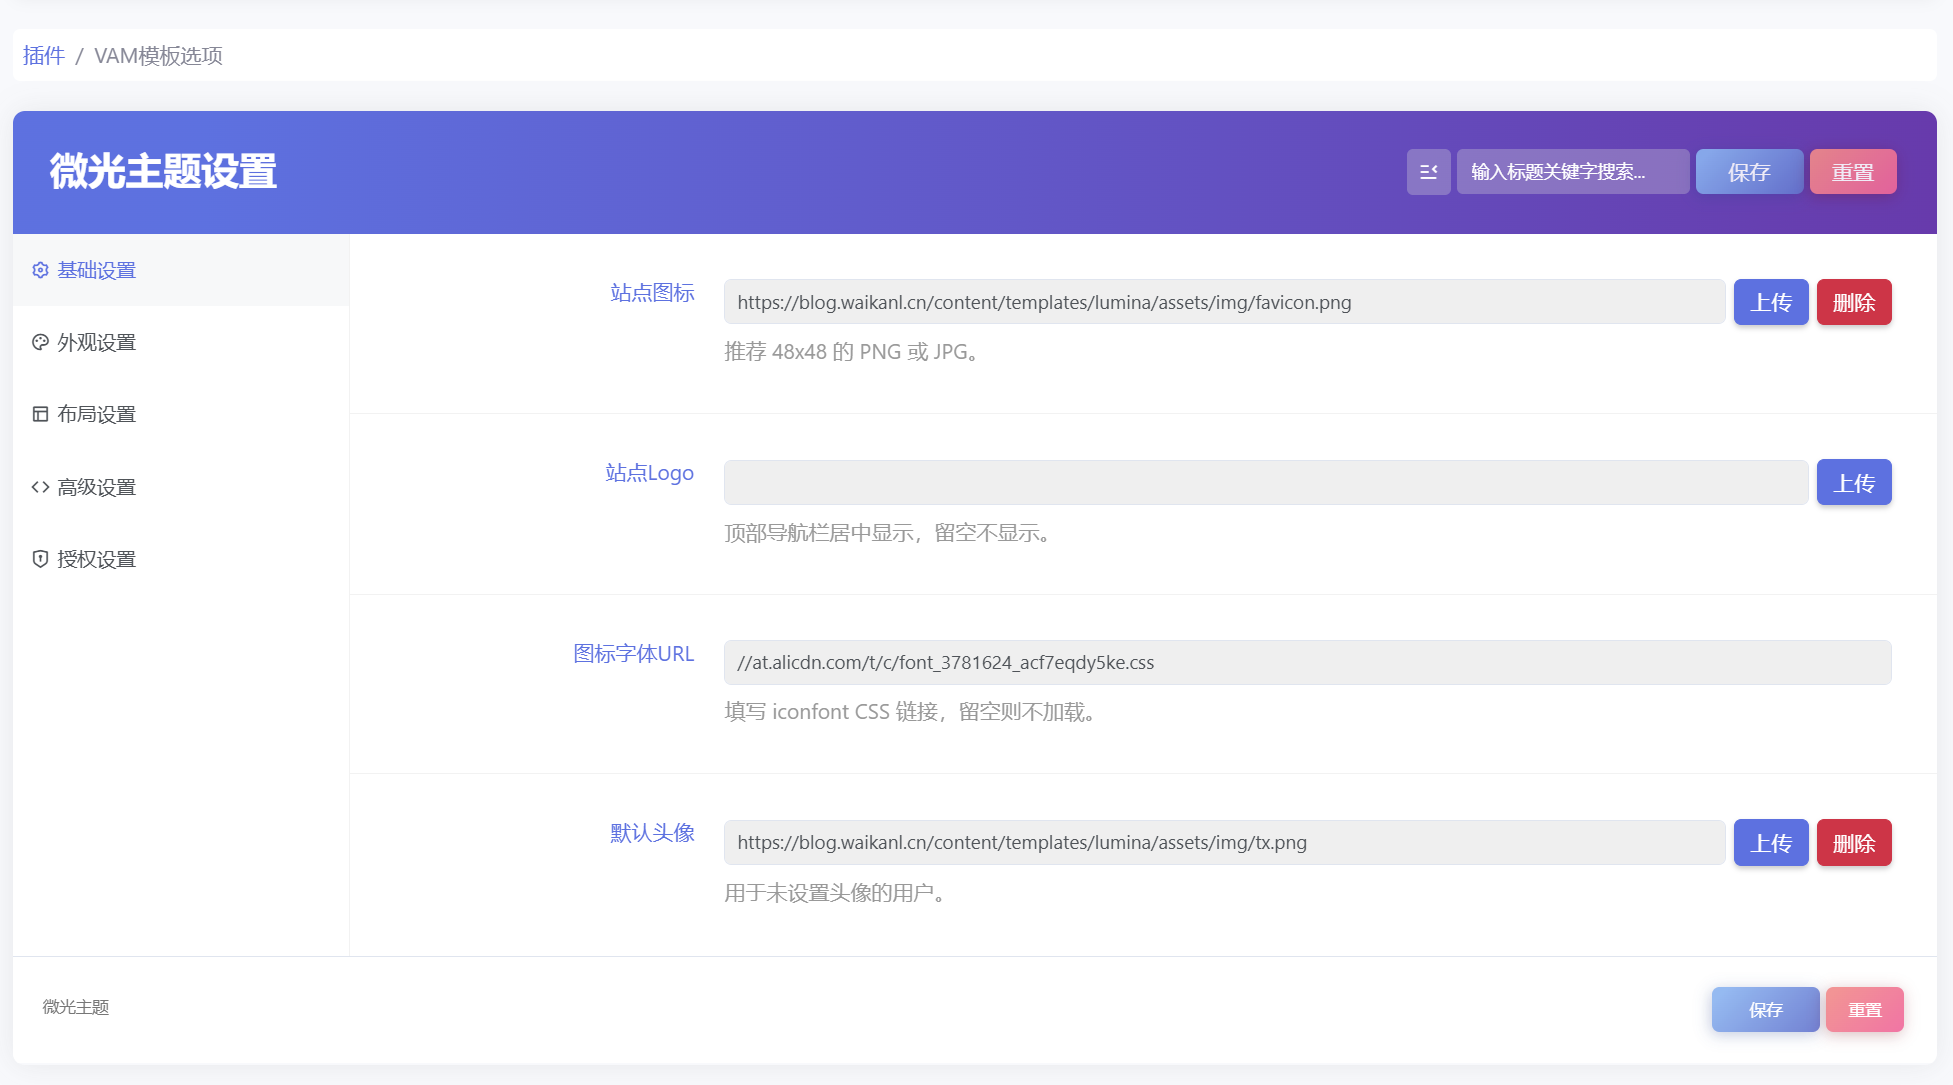Click the footer 保存 button

(x=1765, y=1010)
